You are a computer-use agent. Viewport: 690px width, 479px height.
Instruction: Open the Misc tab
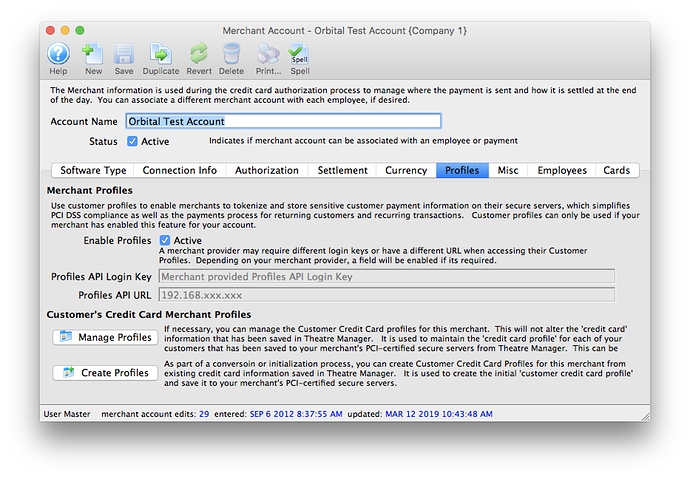(x=508, y=170)
